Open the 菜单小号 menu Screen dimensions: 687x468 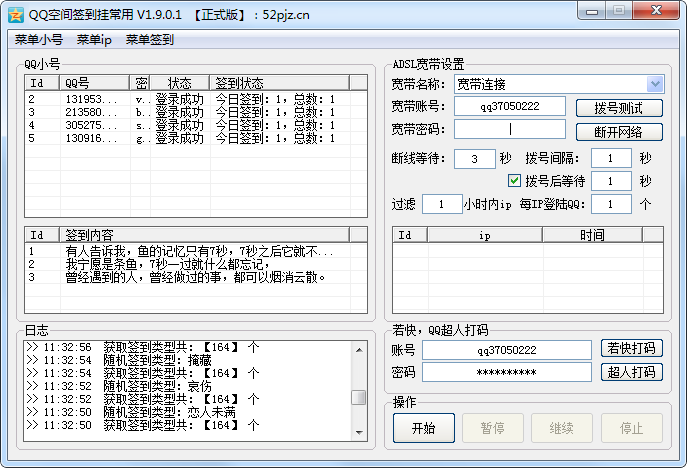point(39,40)
